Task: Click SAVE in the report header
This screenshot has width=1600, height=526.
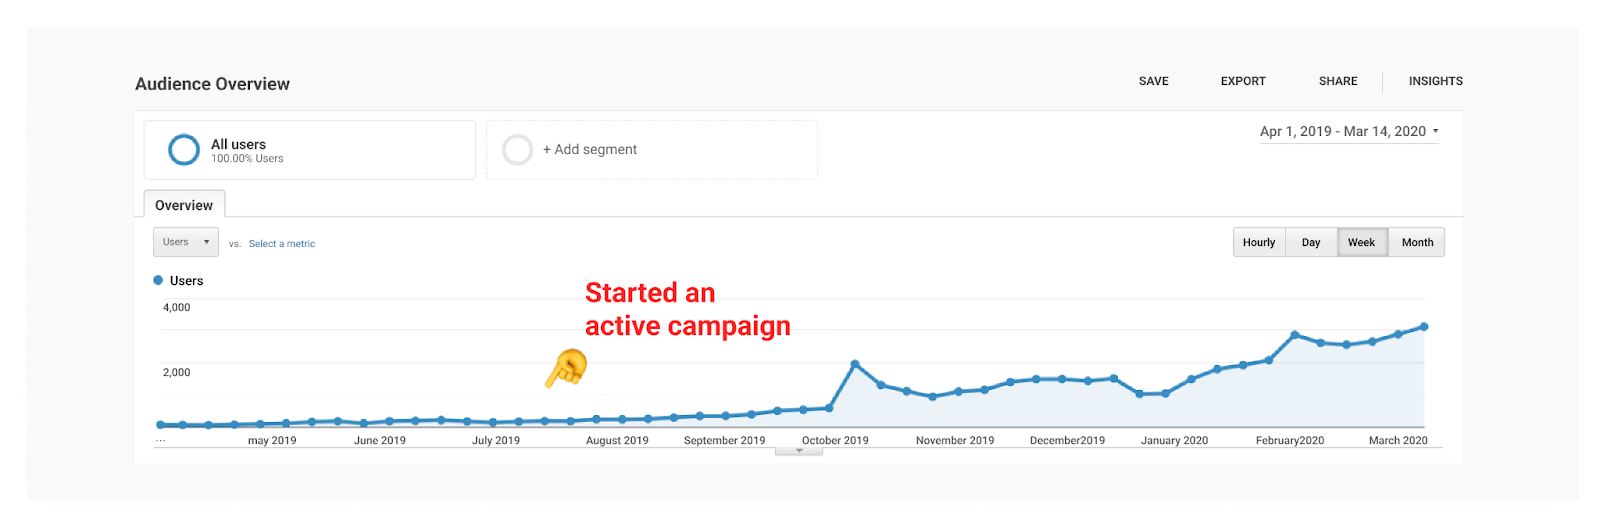Action: pos(1153,81)
